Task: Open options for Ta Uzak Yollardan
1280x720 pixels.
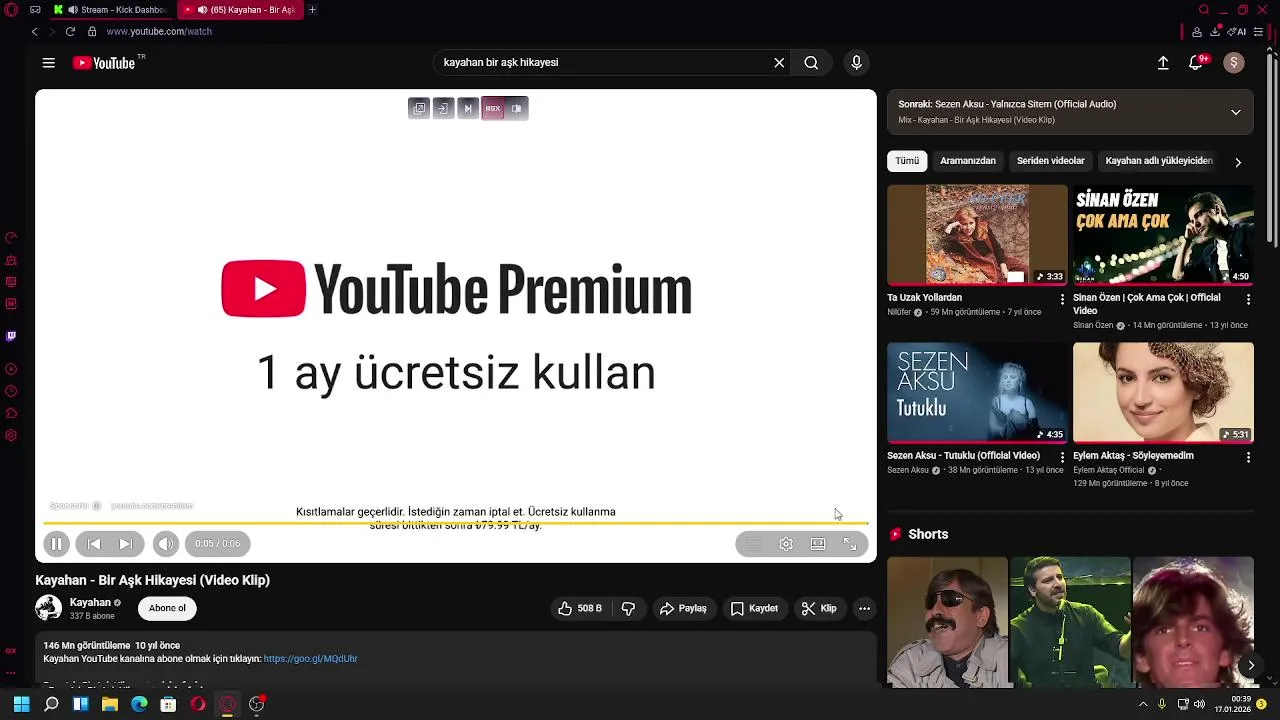Action: 1062,299
